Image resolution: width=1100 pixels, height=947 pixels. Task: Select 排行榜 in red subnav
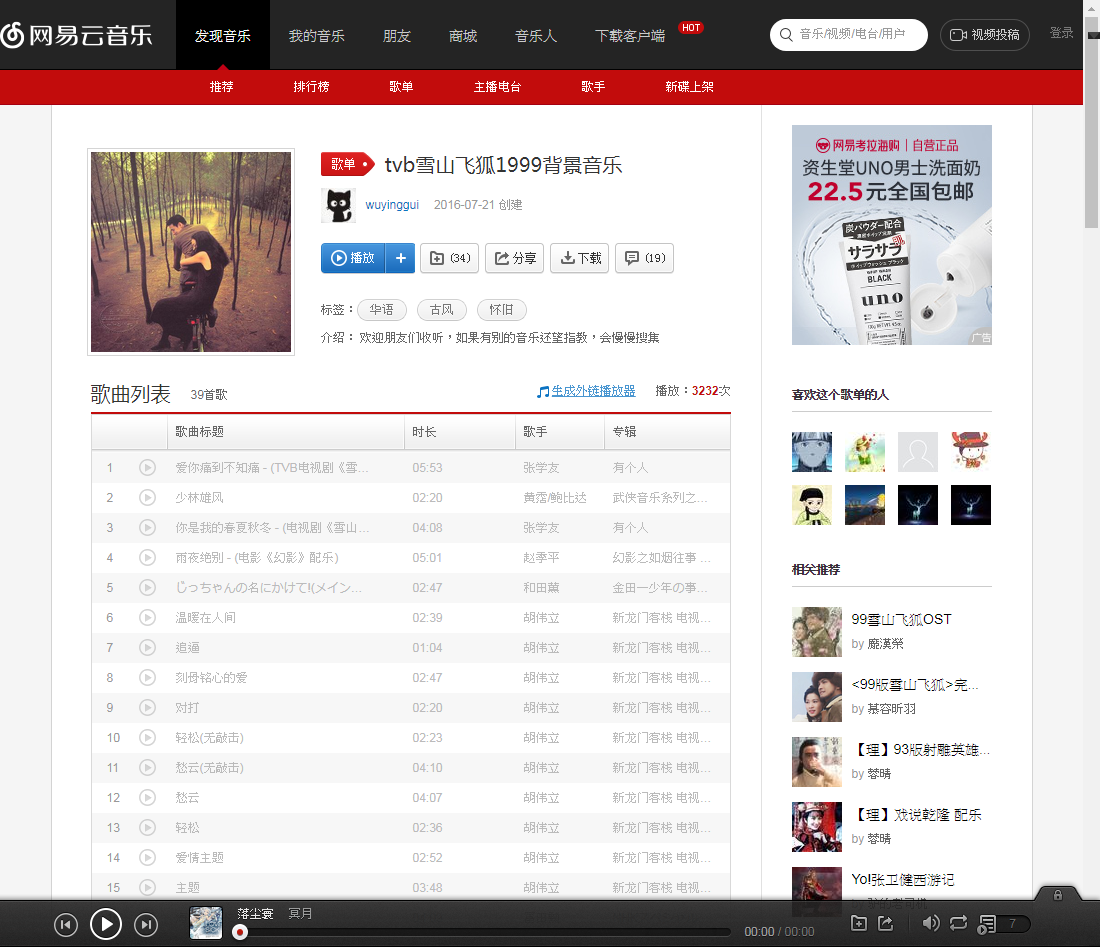click(311, 87)
